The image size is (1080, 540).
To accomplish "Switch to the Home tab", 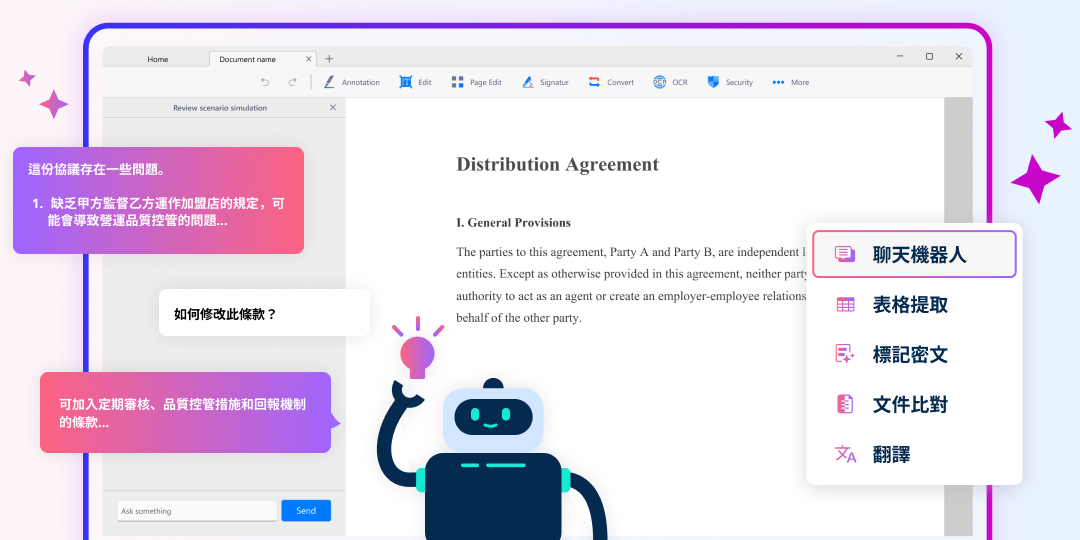I will pyautogui.click(x=158, y=59).
